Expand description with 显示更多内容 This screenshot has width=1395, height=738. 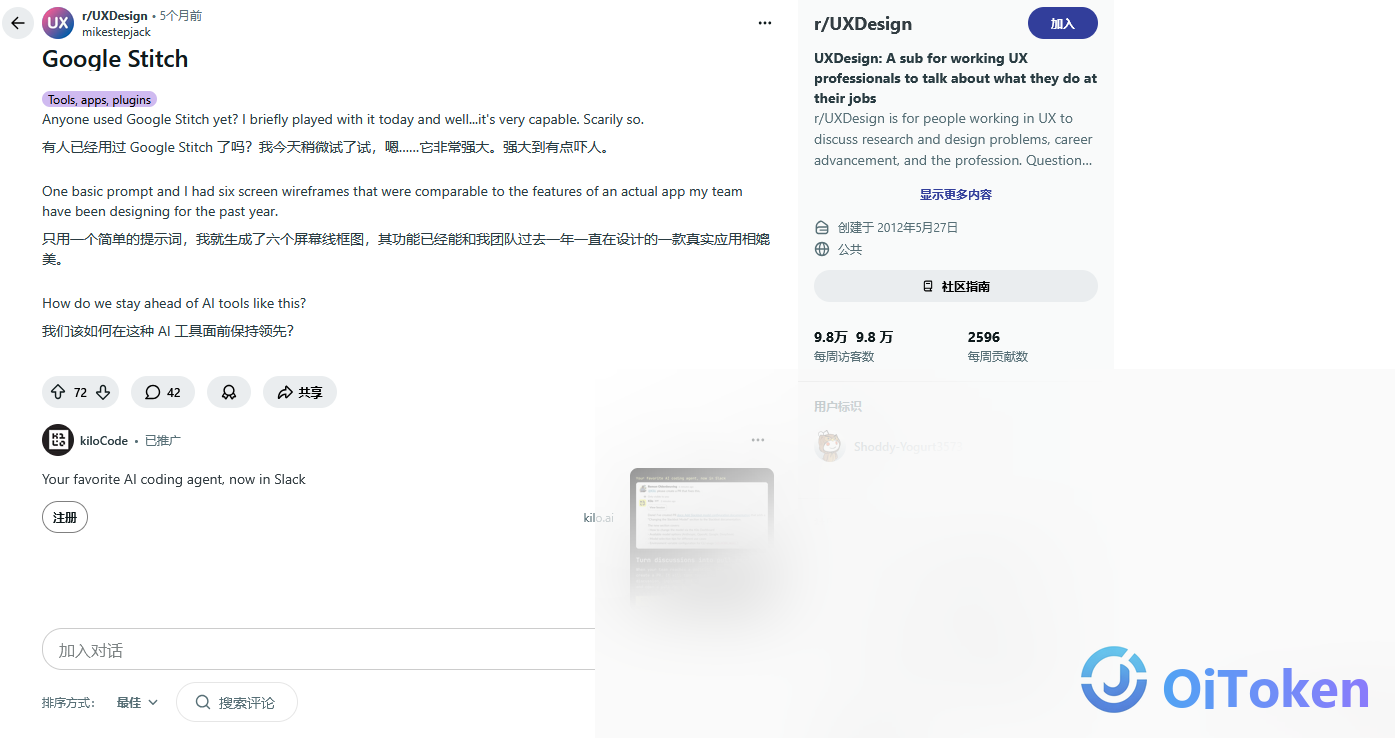(x=956, y=195)
